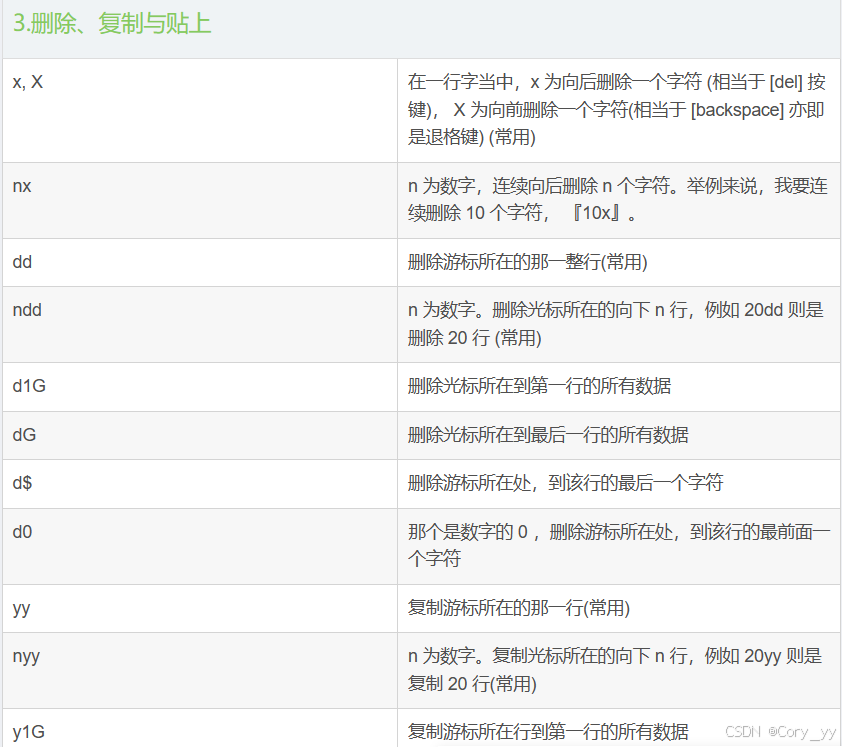The width and height of the screenshot is (842, 747).
Task: Select the 'x, X' command cell
Action: [200, 111]
